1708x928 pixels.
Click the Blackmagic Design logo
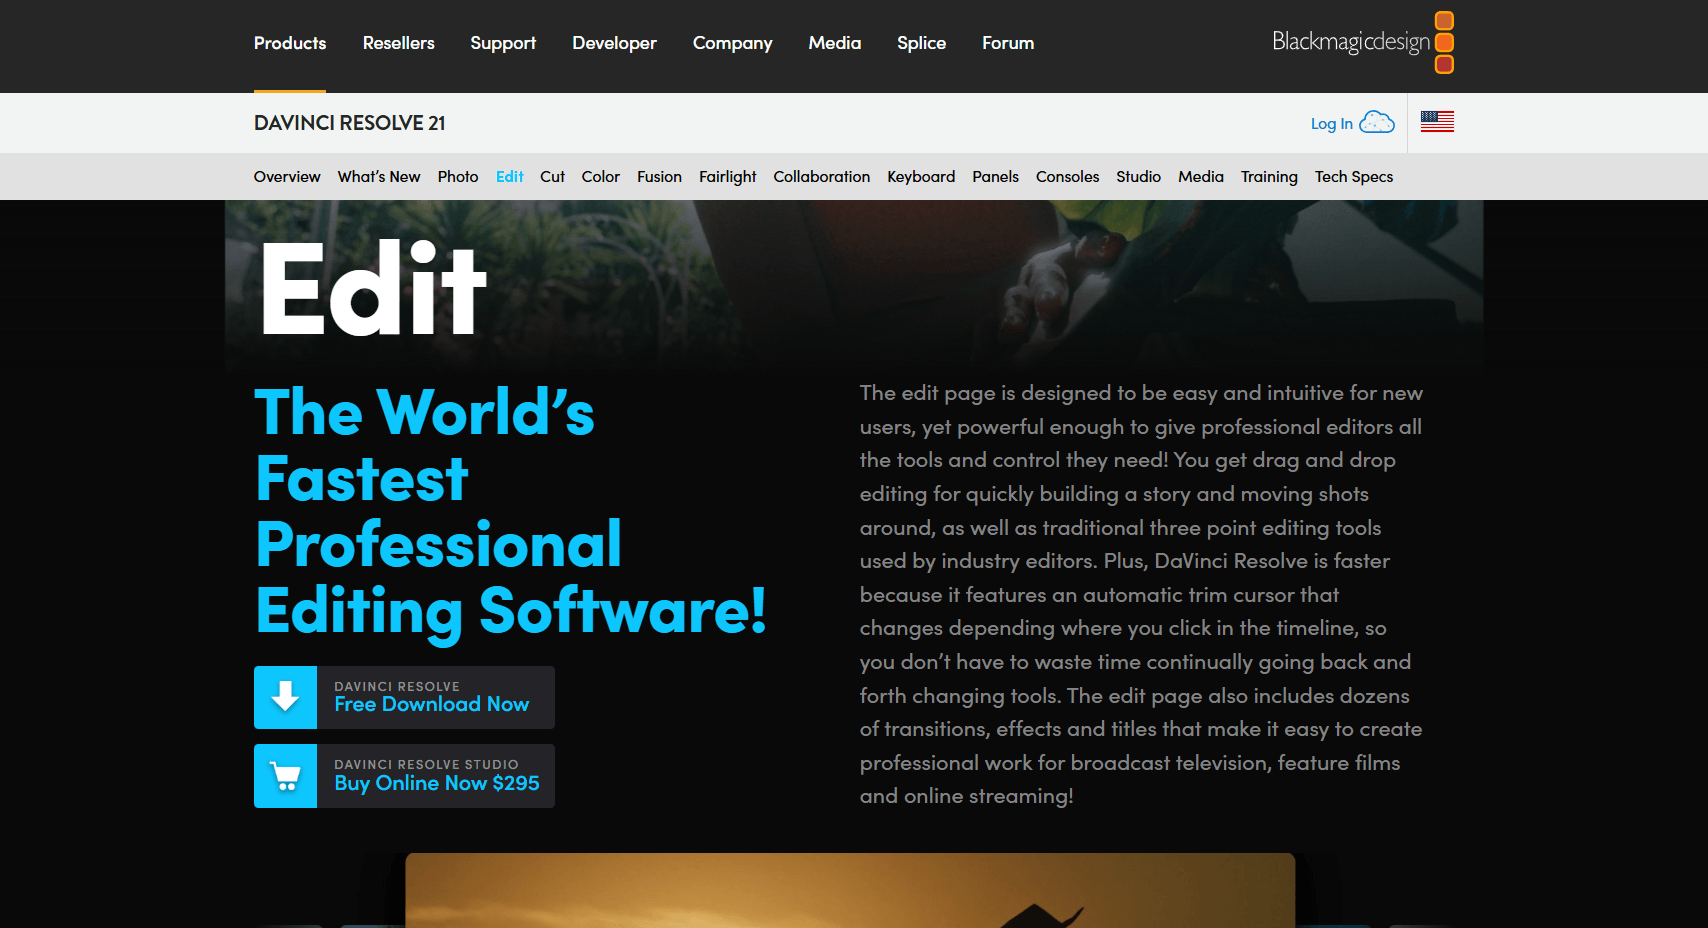[x=1362, y=42]
